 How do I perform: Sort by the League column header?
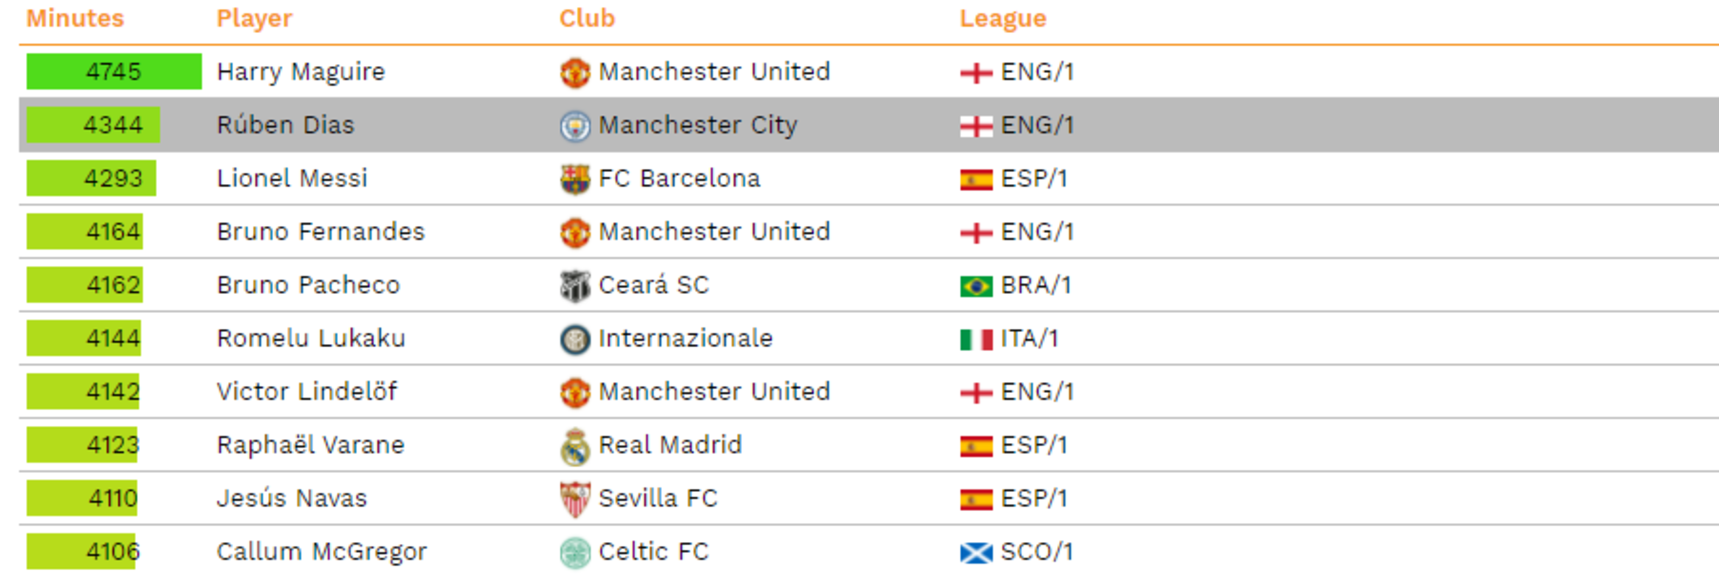(x=1003, y=18)
